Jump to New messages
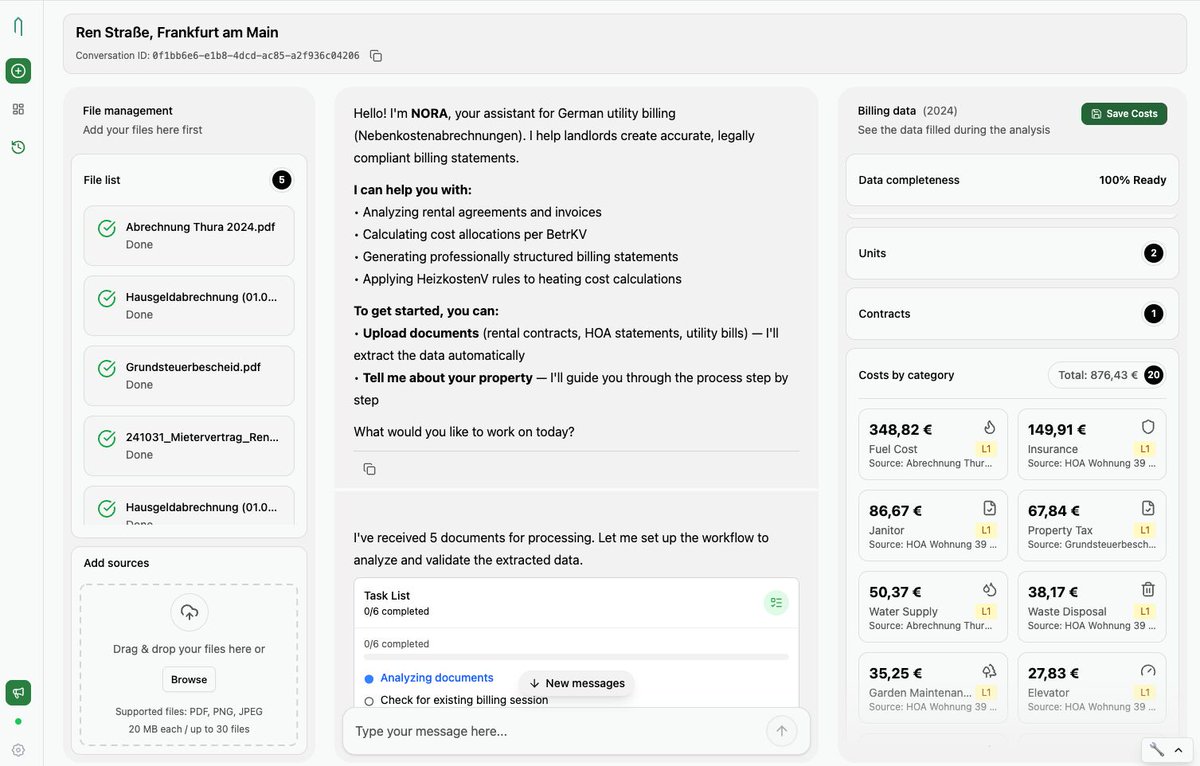This screenshot has width=1200, height=766. [x=577, y=683]
